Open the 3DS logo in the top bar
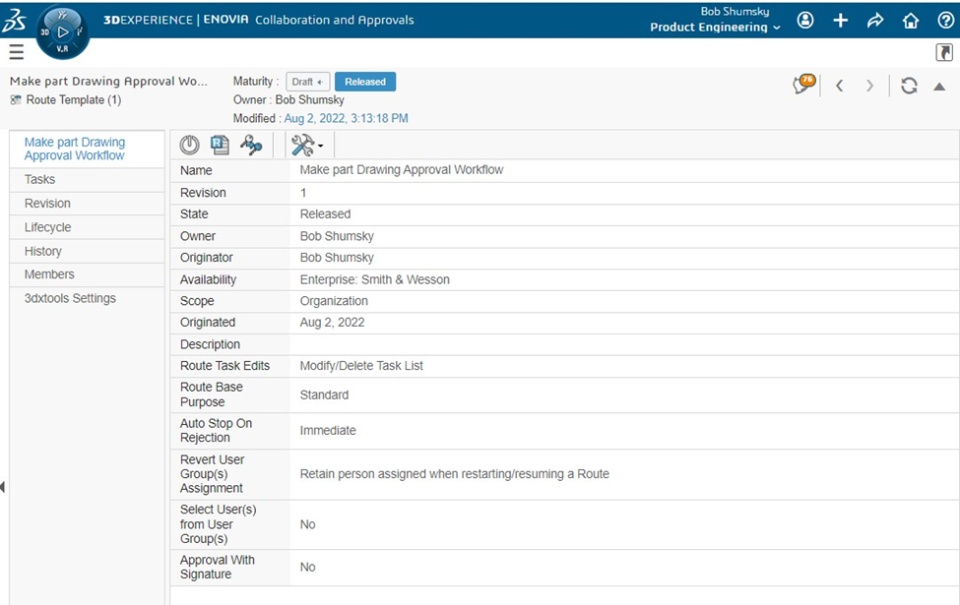Screen dimensions: 960x605 coord(14,20)
